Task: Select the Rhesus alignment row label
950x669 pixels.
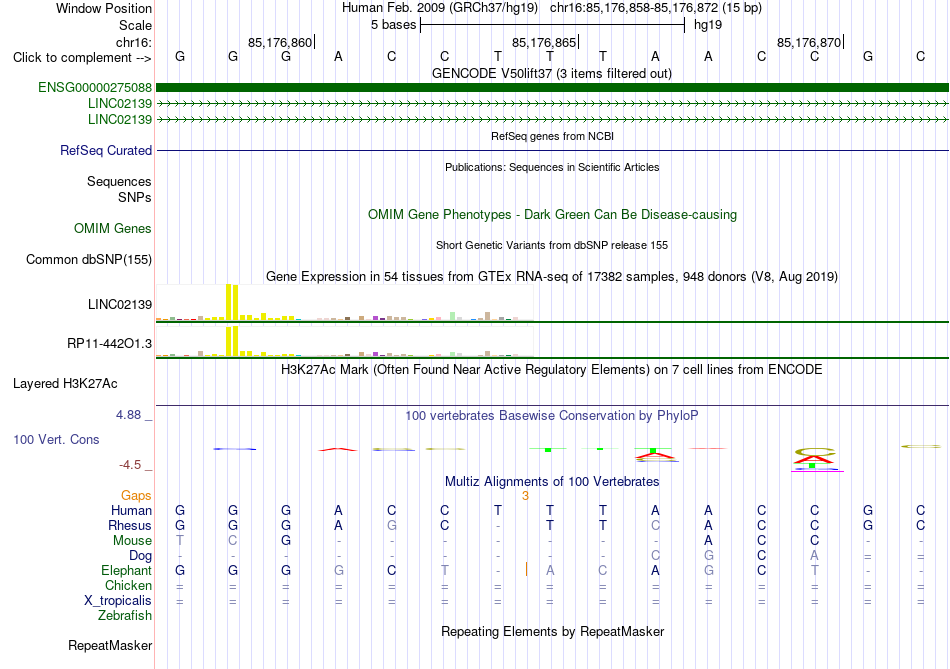Action: click(x=130, y=525)
